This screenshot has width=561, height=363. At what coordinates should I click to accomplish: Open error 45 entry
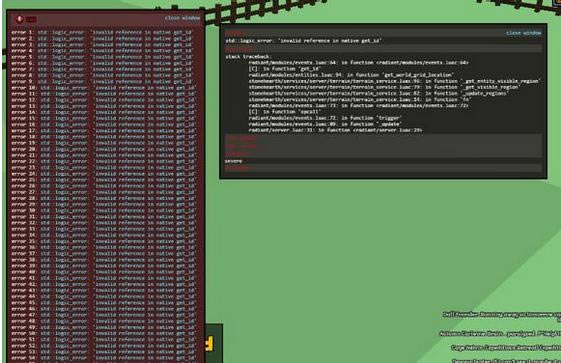click(103, 303)
